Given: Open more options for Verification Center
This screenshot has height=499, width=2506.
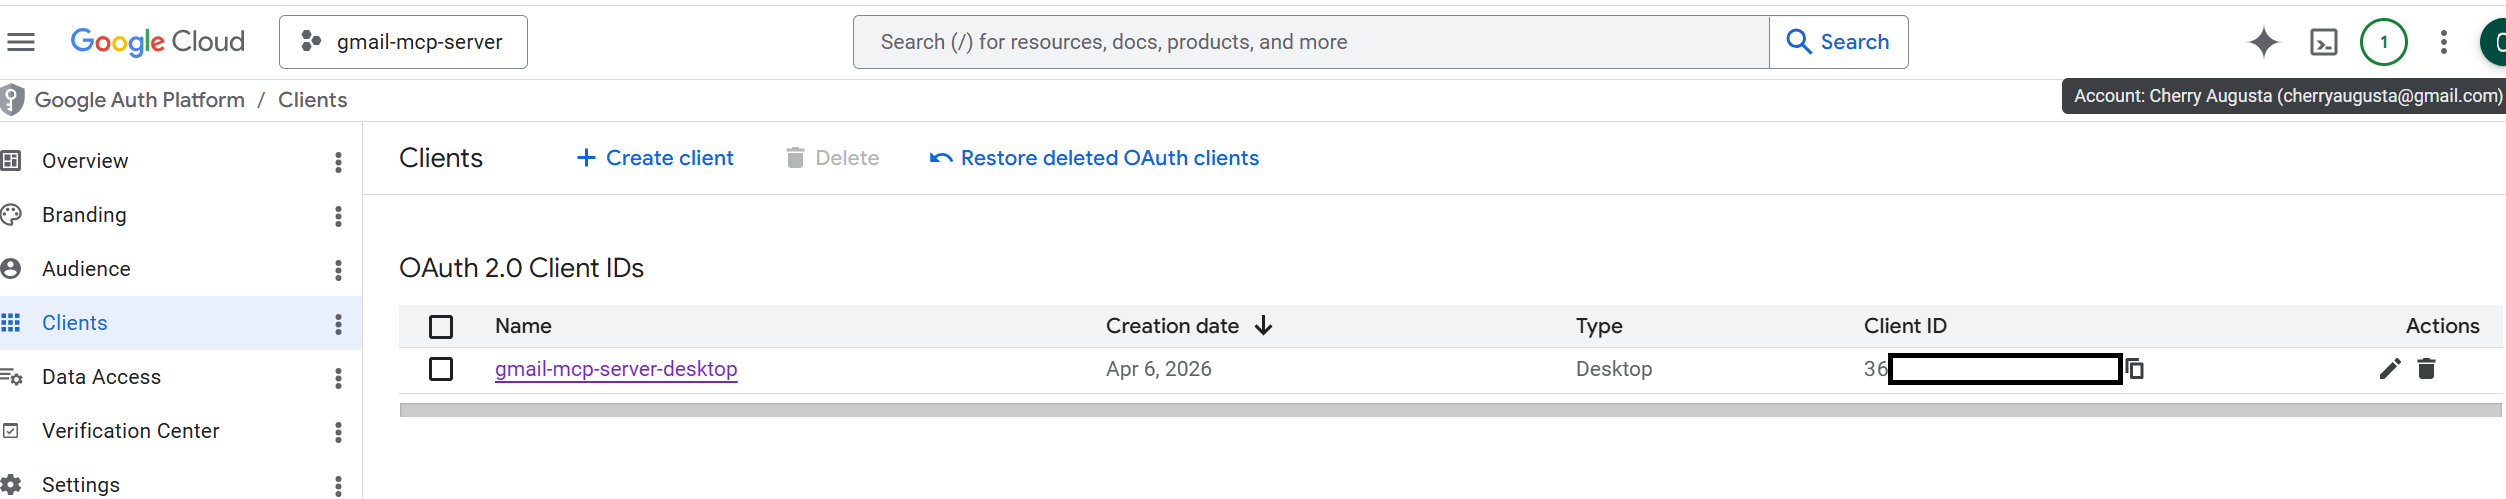Looking at the screenshot, I should pos(339,432).
